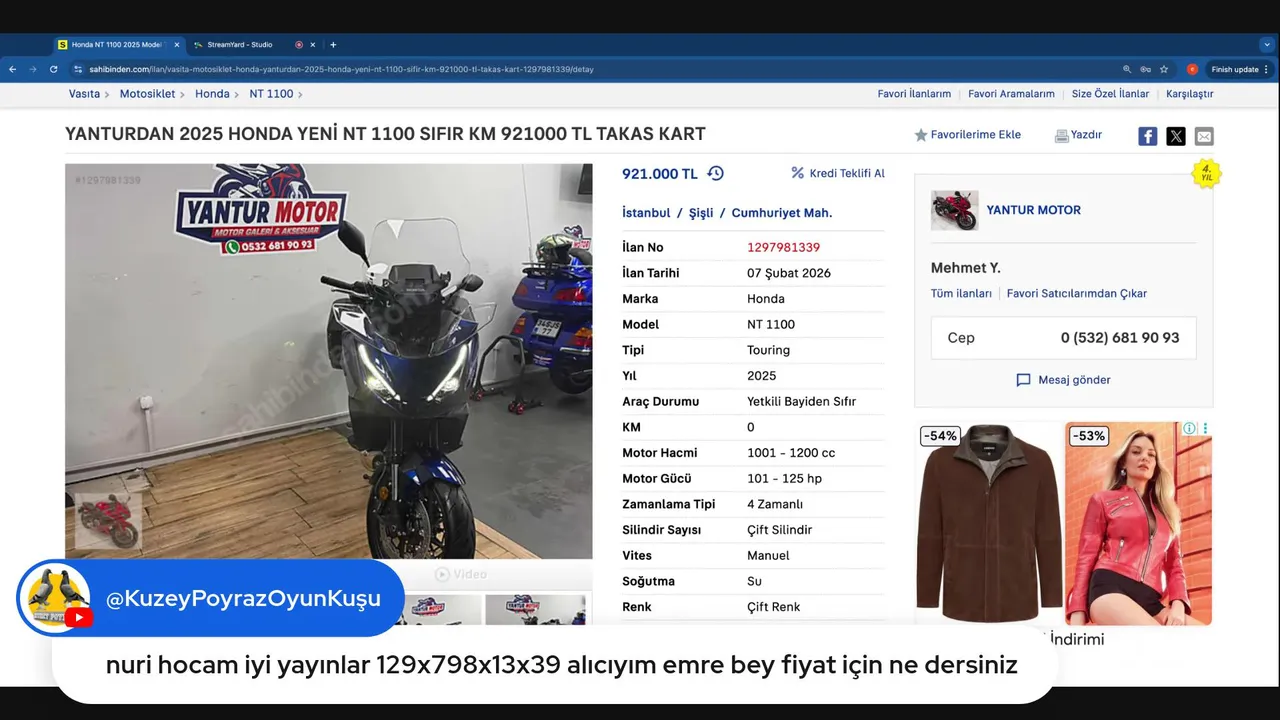The image size is (1280, 720).
Task: Go to the Vasıta breadcrumb
Action: click(84, 94)
